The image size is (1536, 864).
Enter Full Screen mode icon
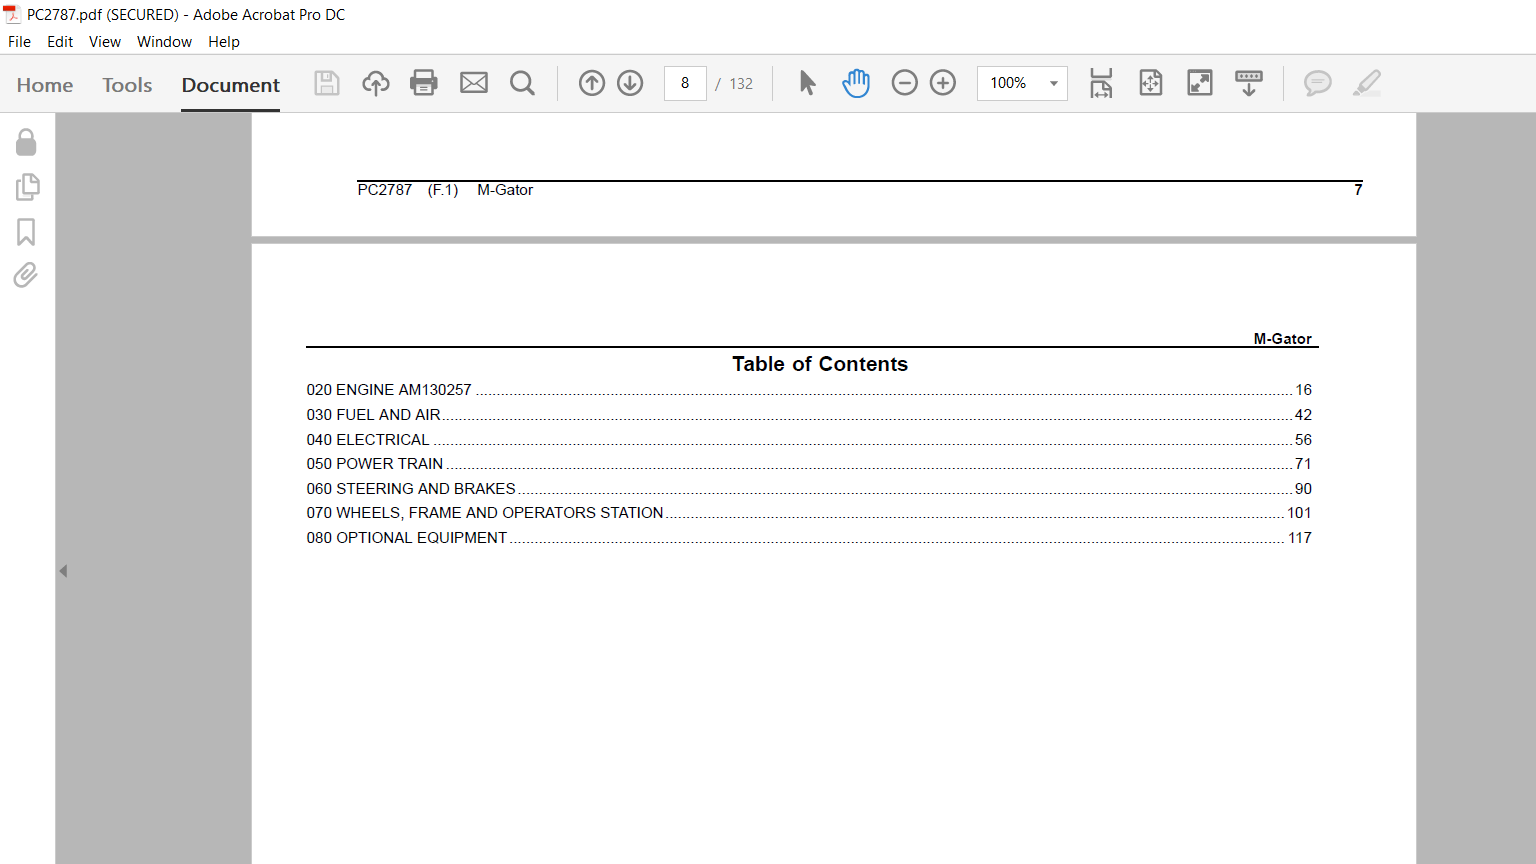click(x=1200, y=83)
